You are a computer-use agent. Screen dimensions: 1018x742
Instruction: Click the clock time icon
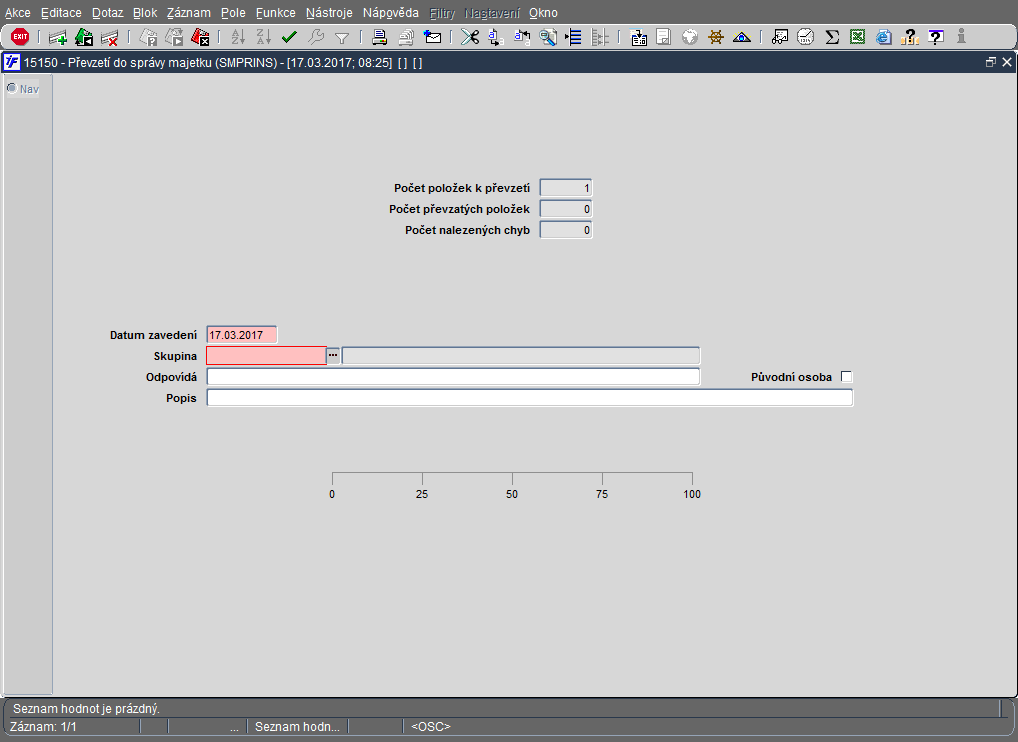pos(806,37)
